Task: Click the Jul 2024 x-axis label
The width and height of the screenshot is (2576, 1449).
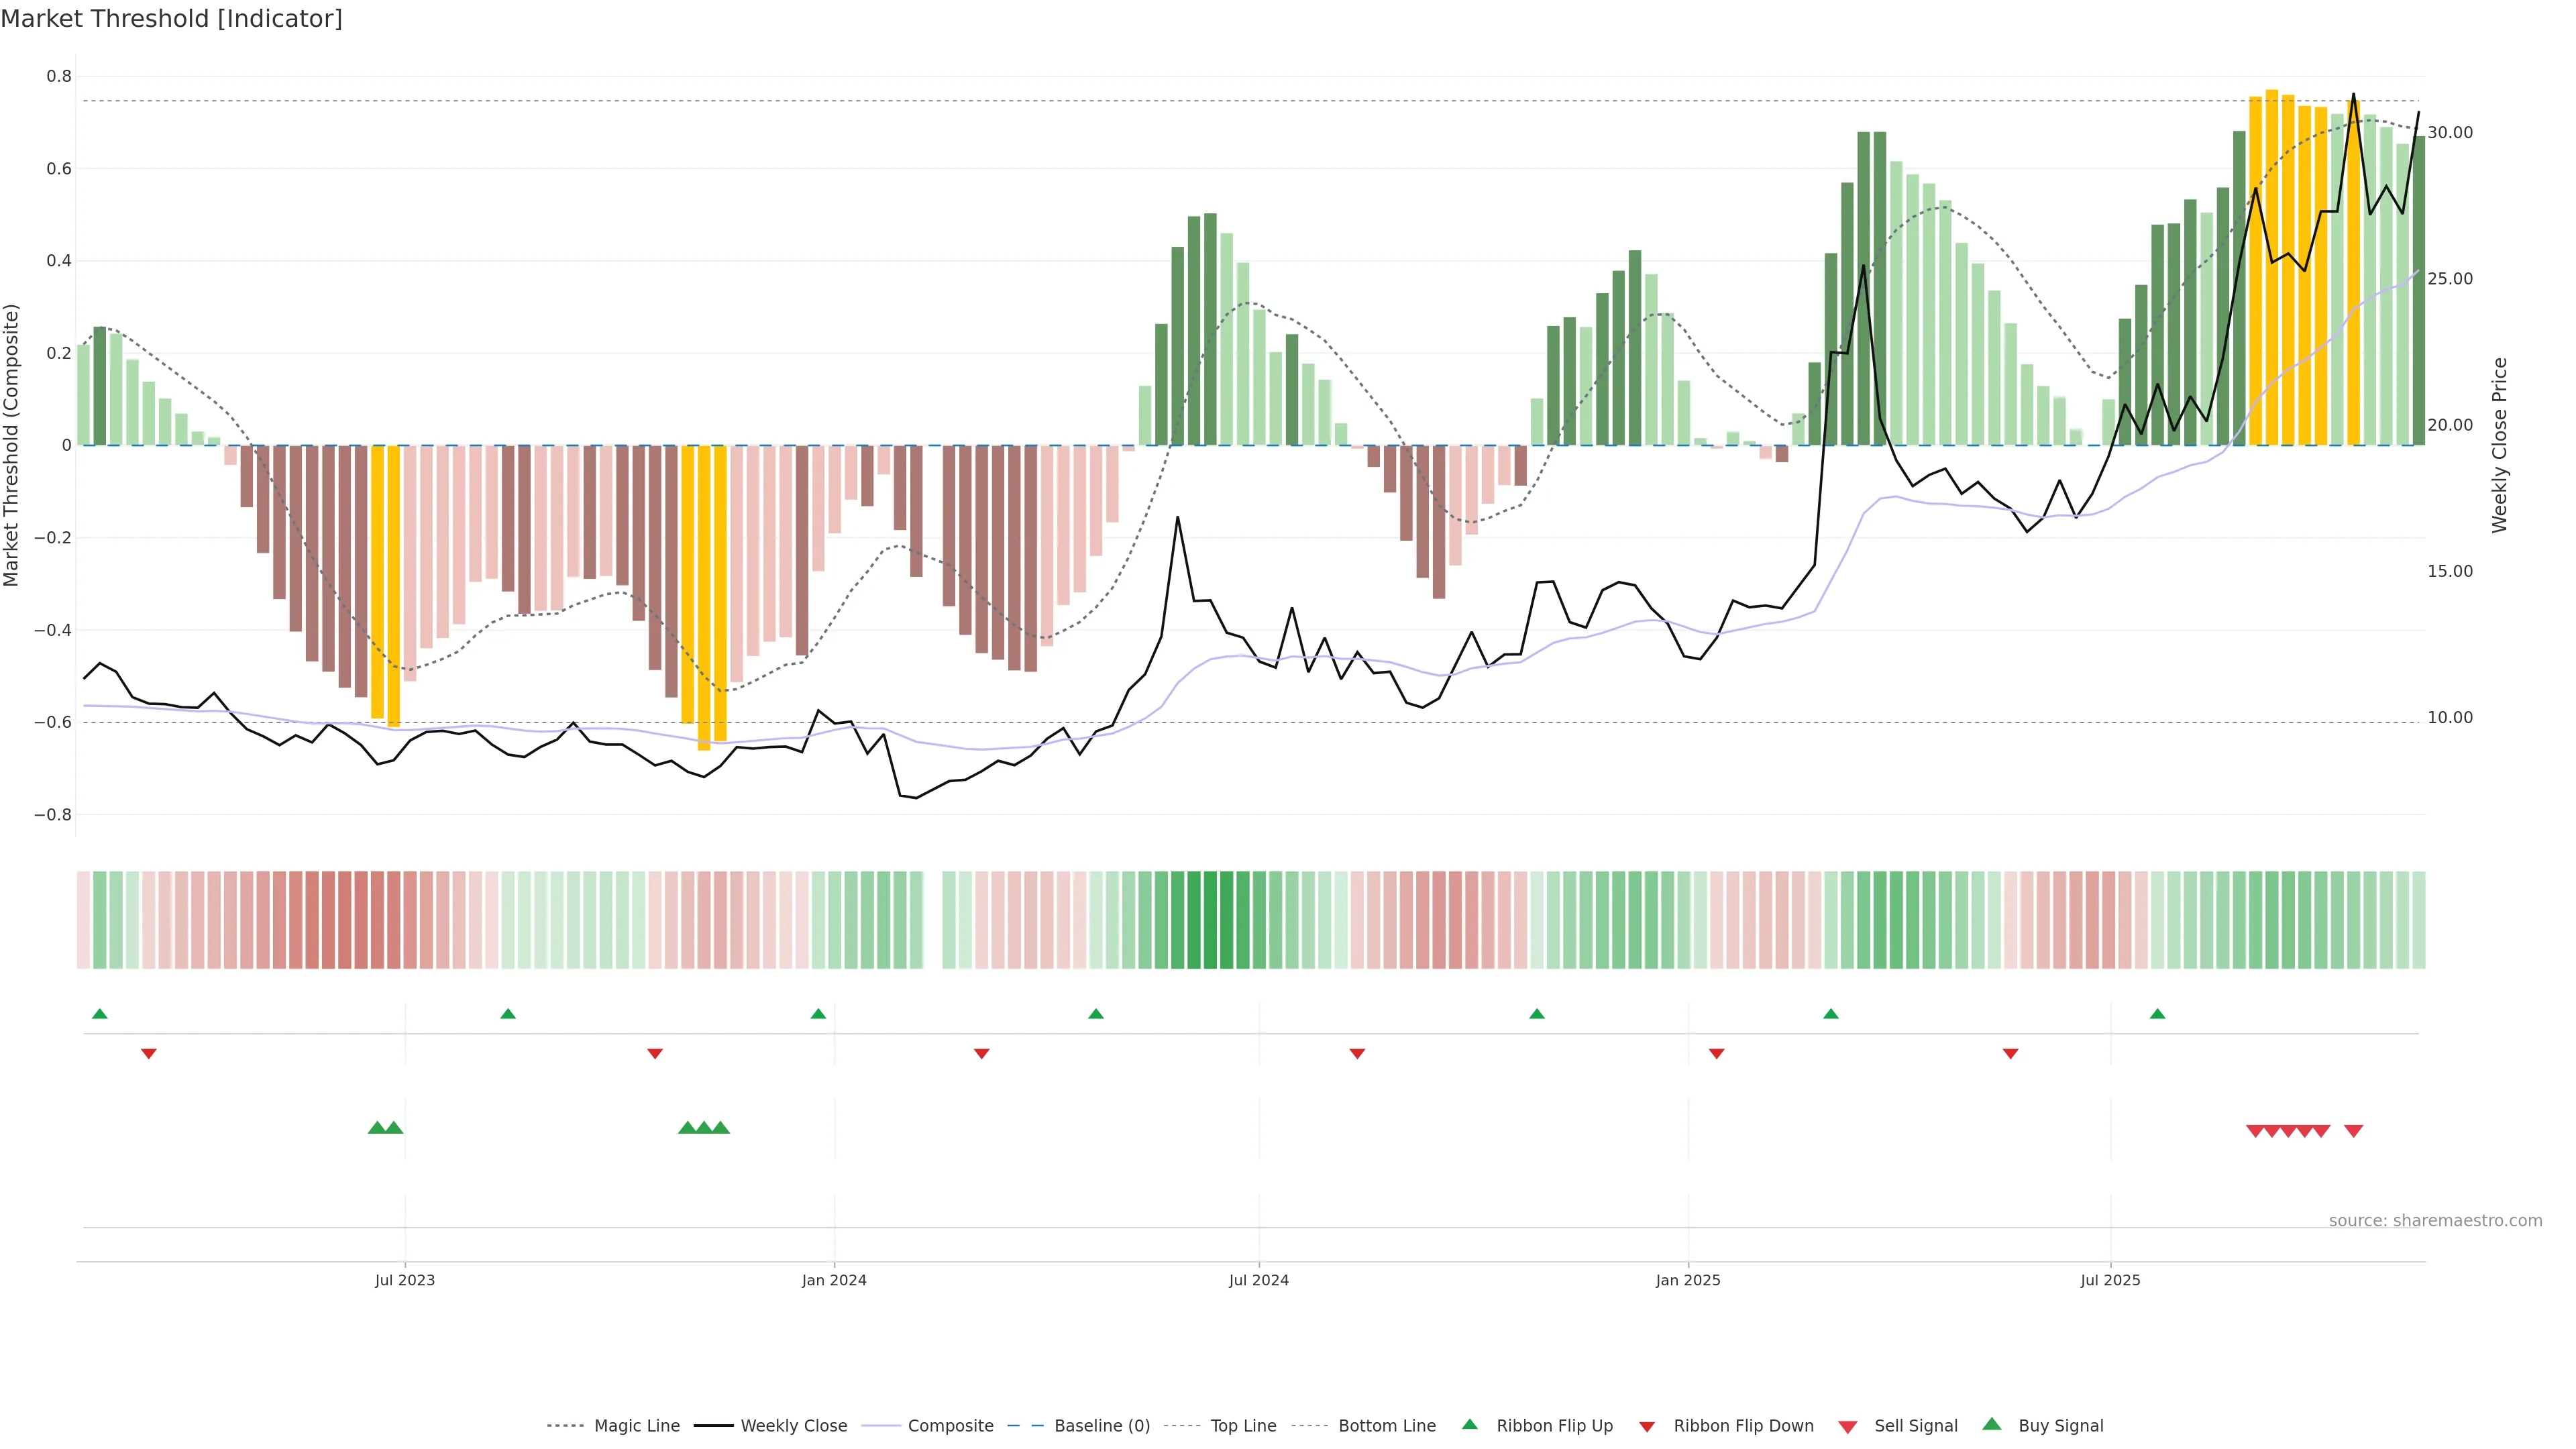Action: pyautogui.click(x=1258, y=1280)
